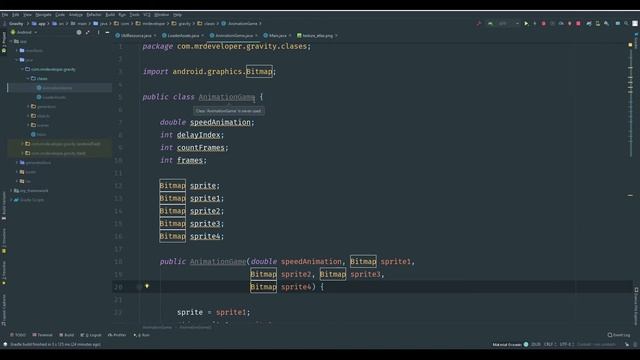The height and width of the screenshot is (360, 640).
Task: Switch to the UtilResource.java tab
Action: click(136, 36)
